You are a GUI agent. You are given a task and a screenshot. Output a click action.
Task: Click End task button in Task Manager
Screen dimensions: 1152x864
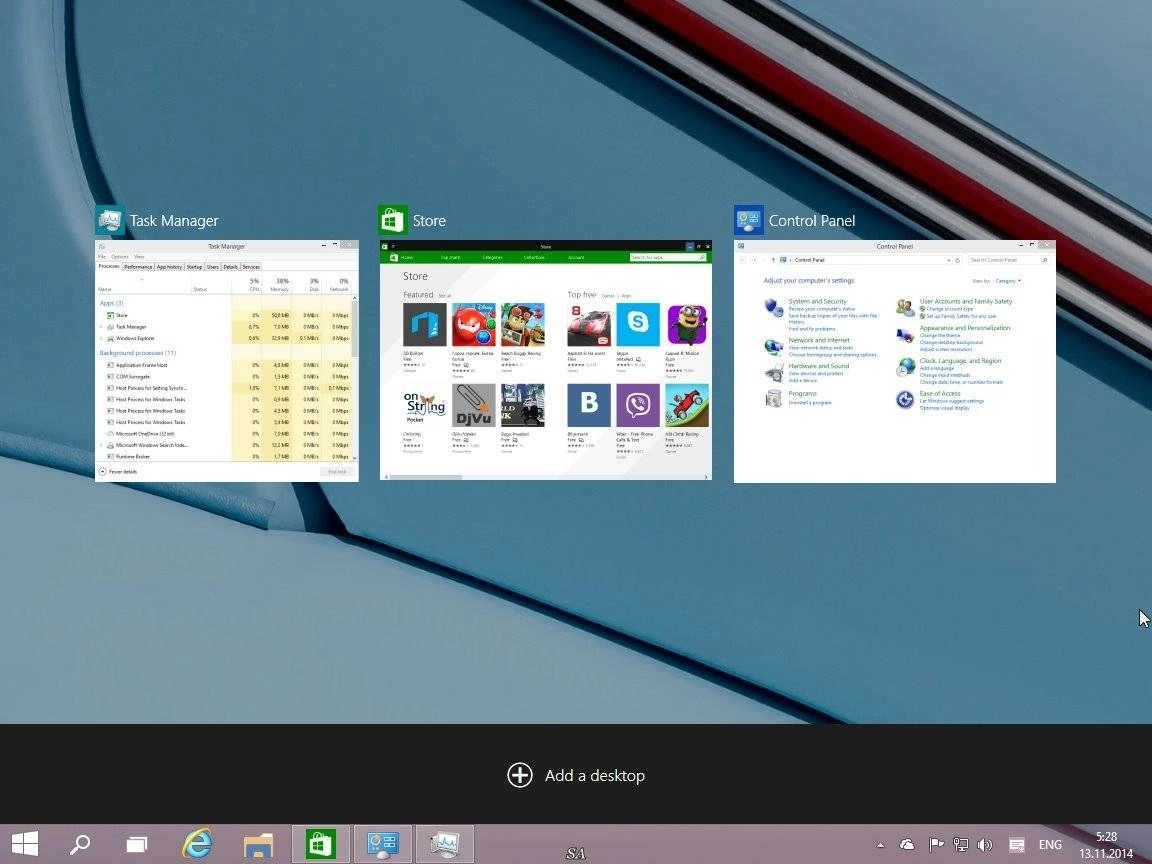pos(336,472)
